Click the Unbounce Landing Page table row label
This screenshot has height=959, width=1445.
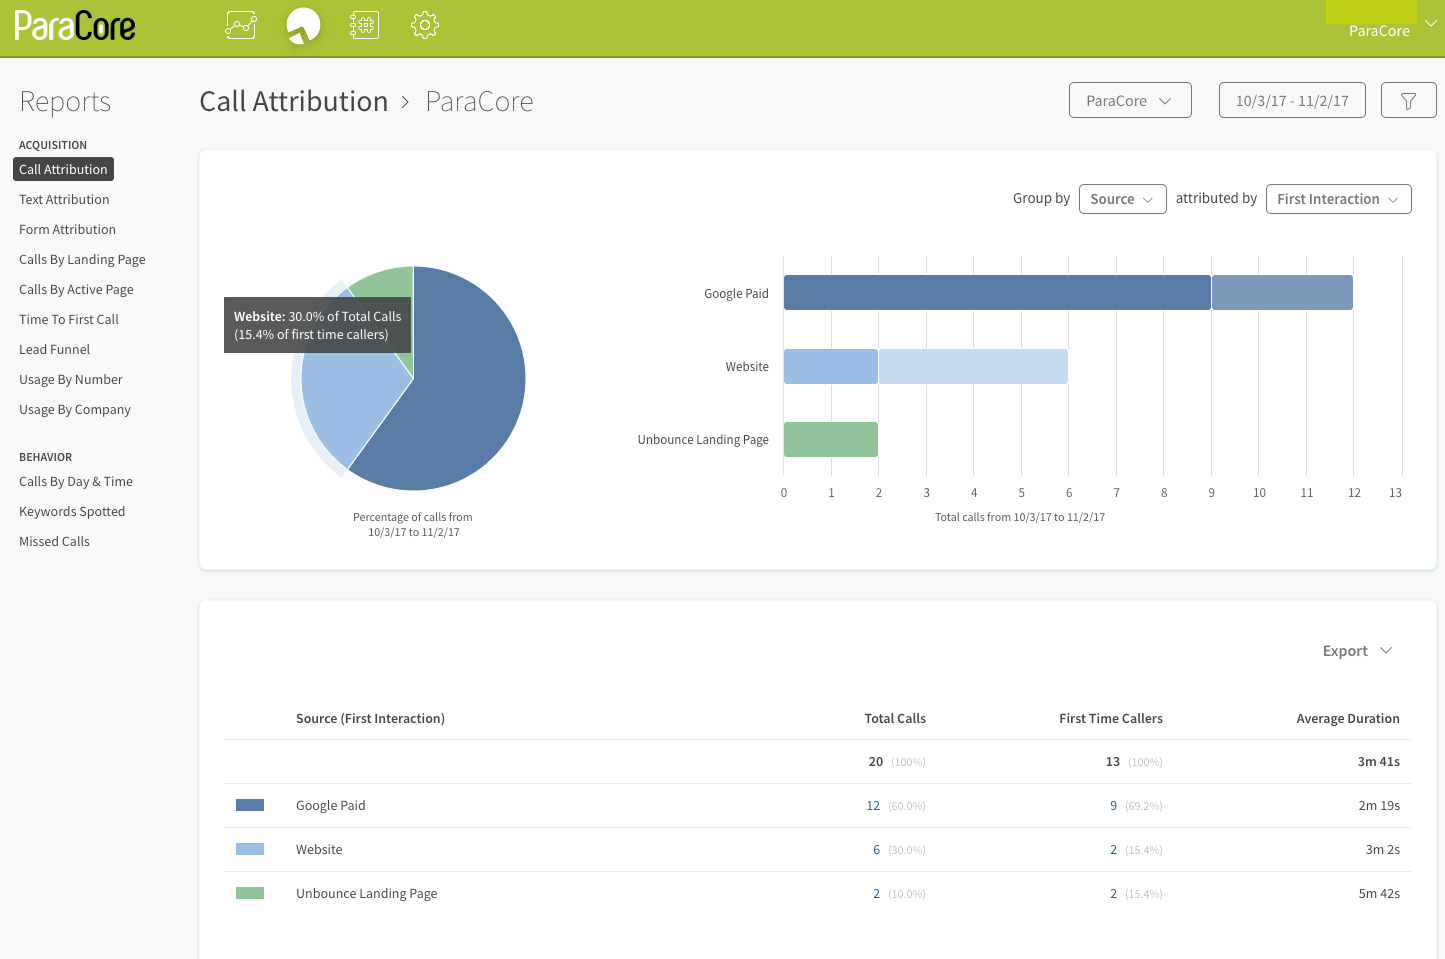(367, 893)
